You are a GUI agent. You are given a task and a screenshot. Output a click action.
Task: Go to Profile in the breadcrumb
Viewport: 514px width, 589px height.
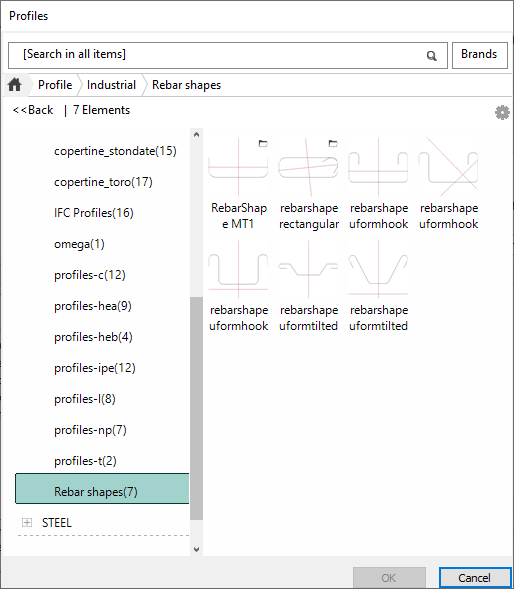click(x=55, y=85)
